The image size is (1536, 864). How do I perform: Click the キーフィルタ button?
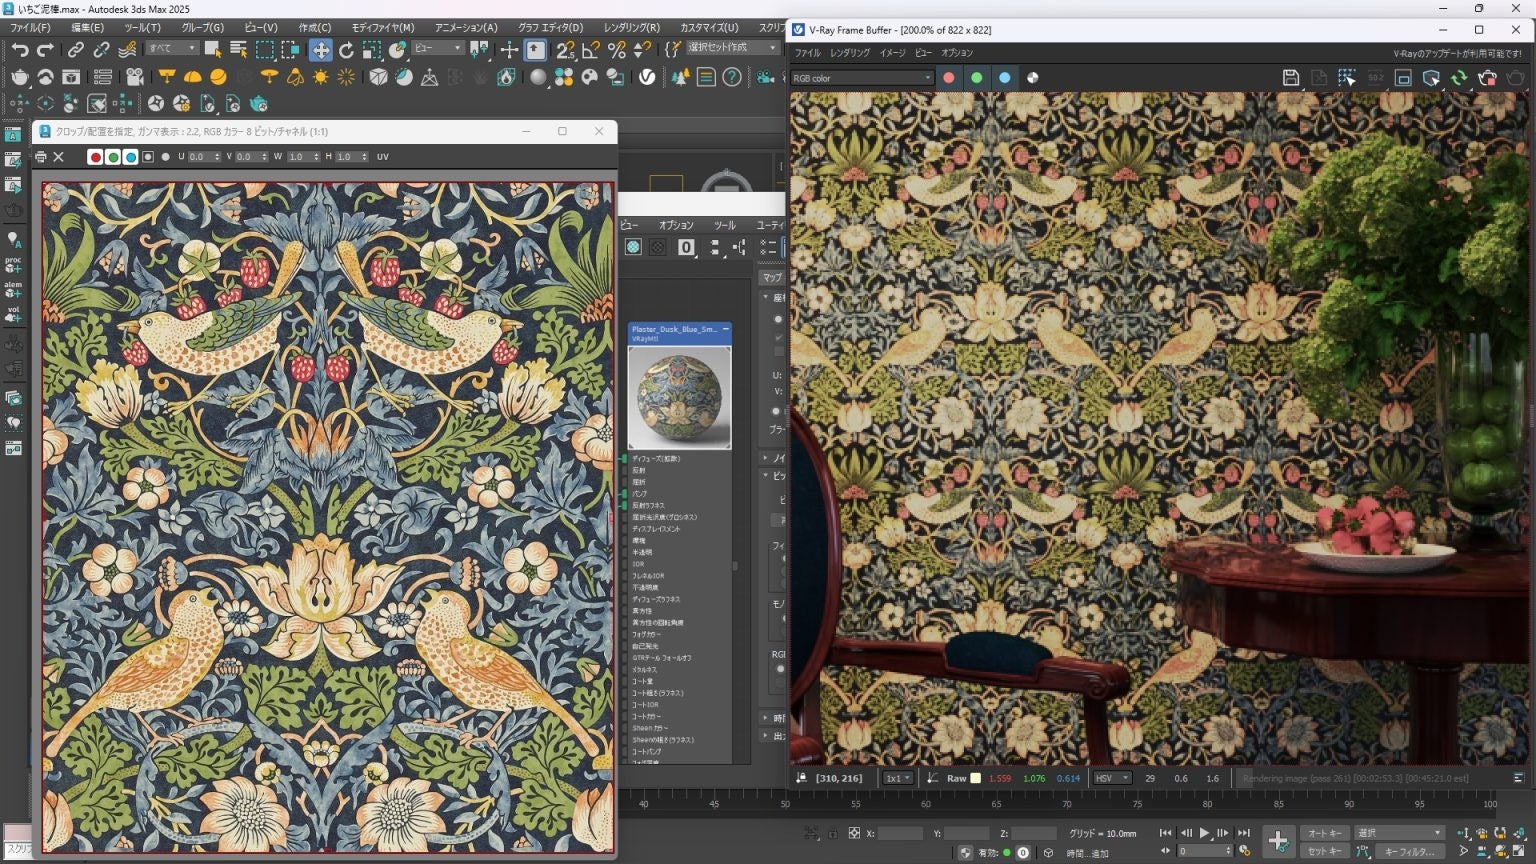coord(1409,851)
